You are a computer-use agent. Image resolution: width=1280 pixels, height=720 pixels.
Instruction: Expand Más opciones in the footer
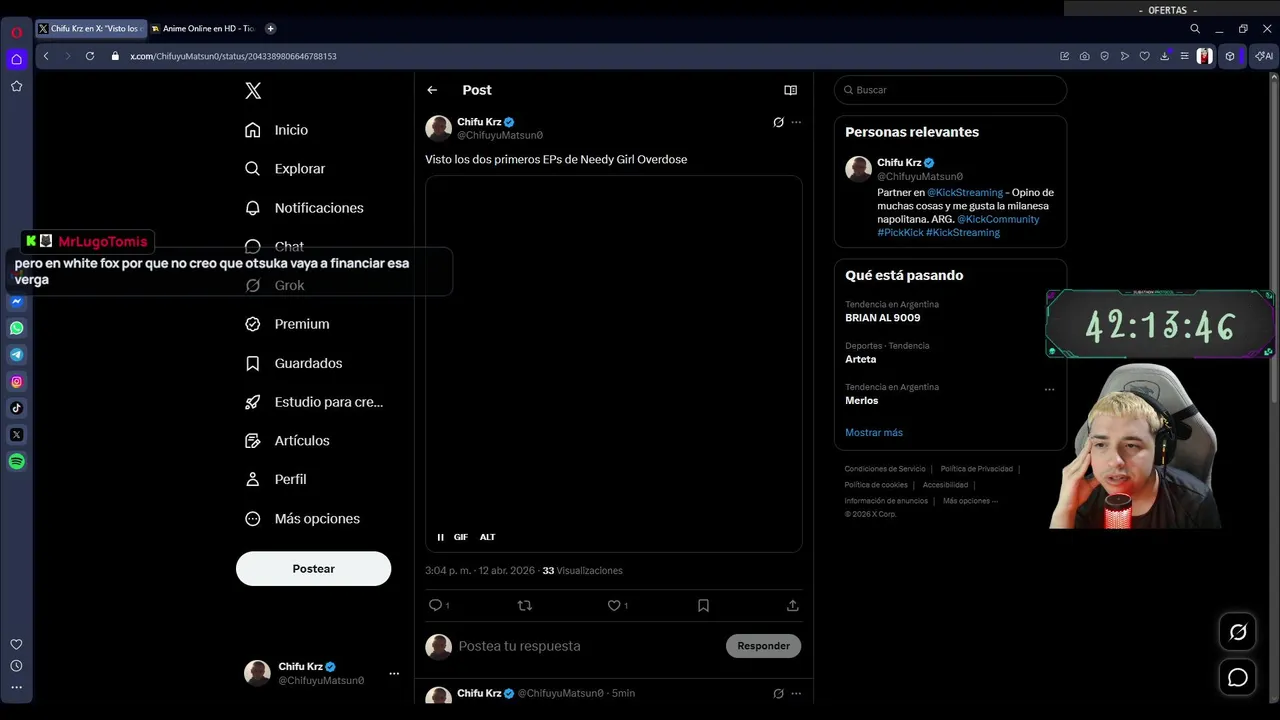coord(971,501)
